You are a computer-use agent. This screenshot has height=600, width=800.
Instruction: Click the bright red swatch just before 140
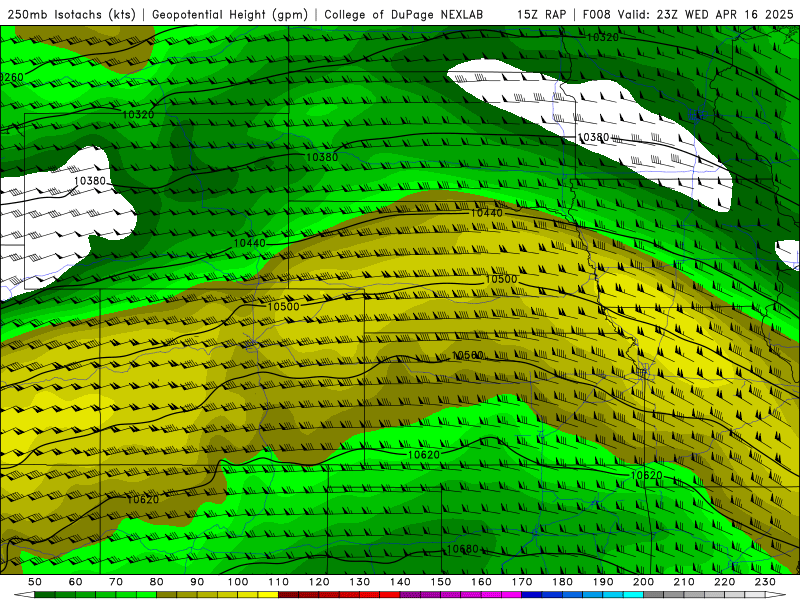click(390, 595)
